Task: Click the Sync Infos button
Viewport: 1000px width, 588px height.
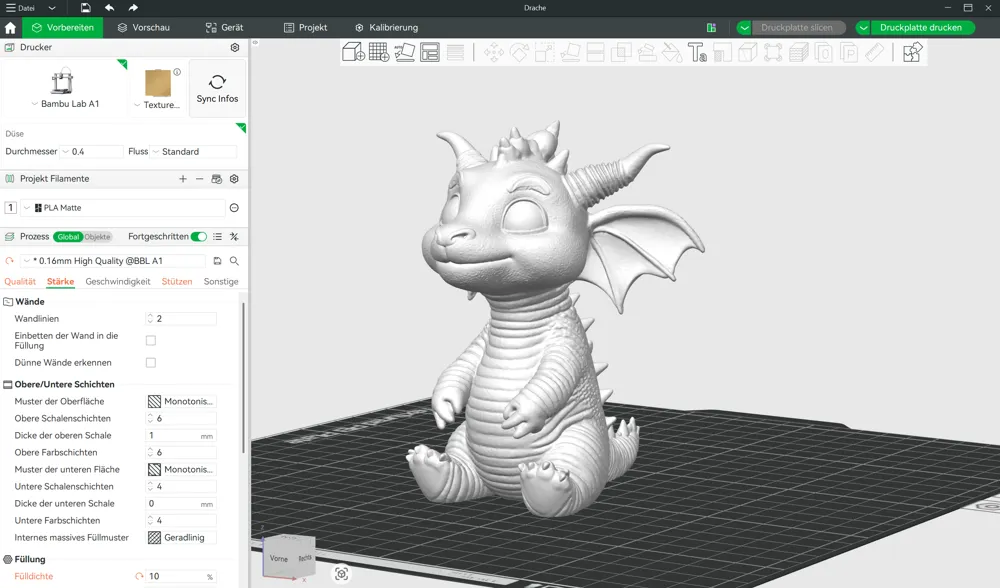Action: (217, 88)
